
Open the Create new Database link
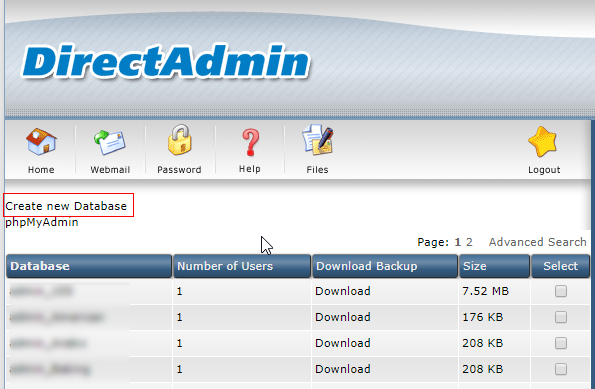coord(66,206)
